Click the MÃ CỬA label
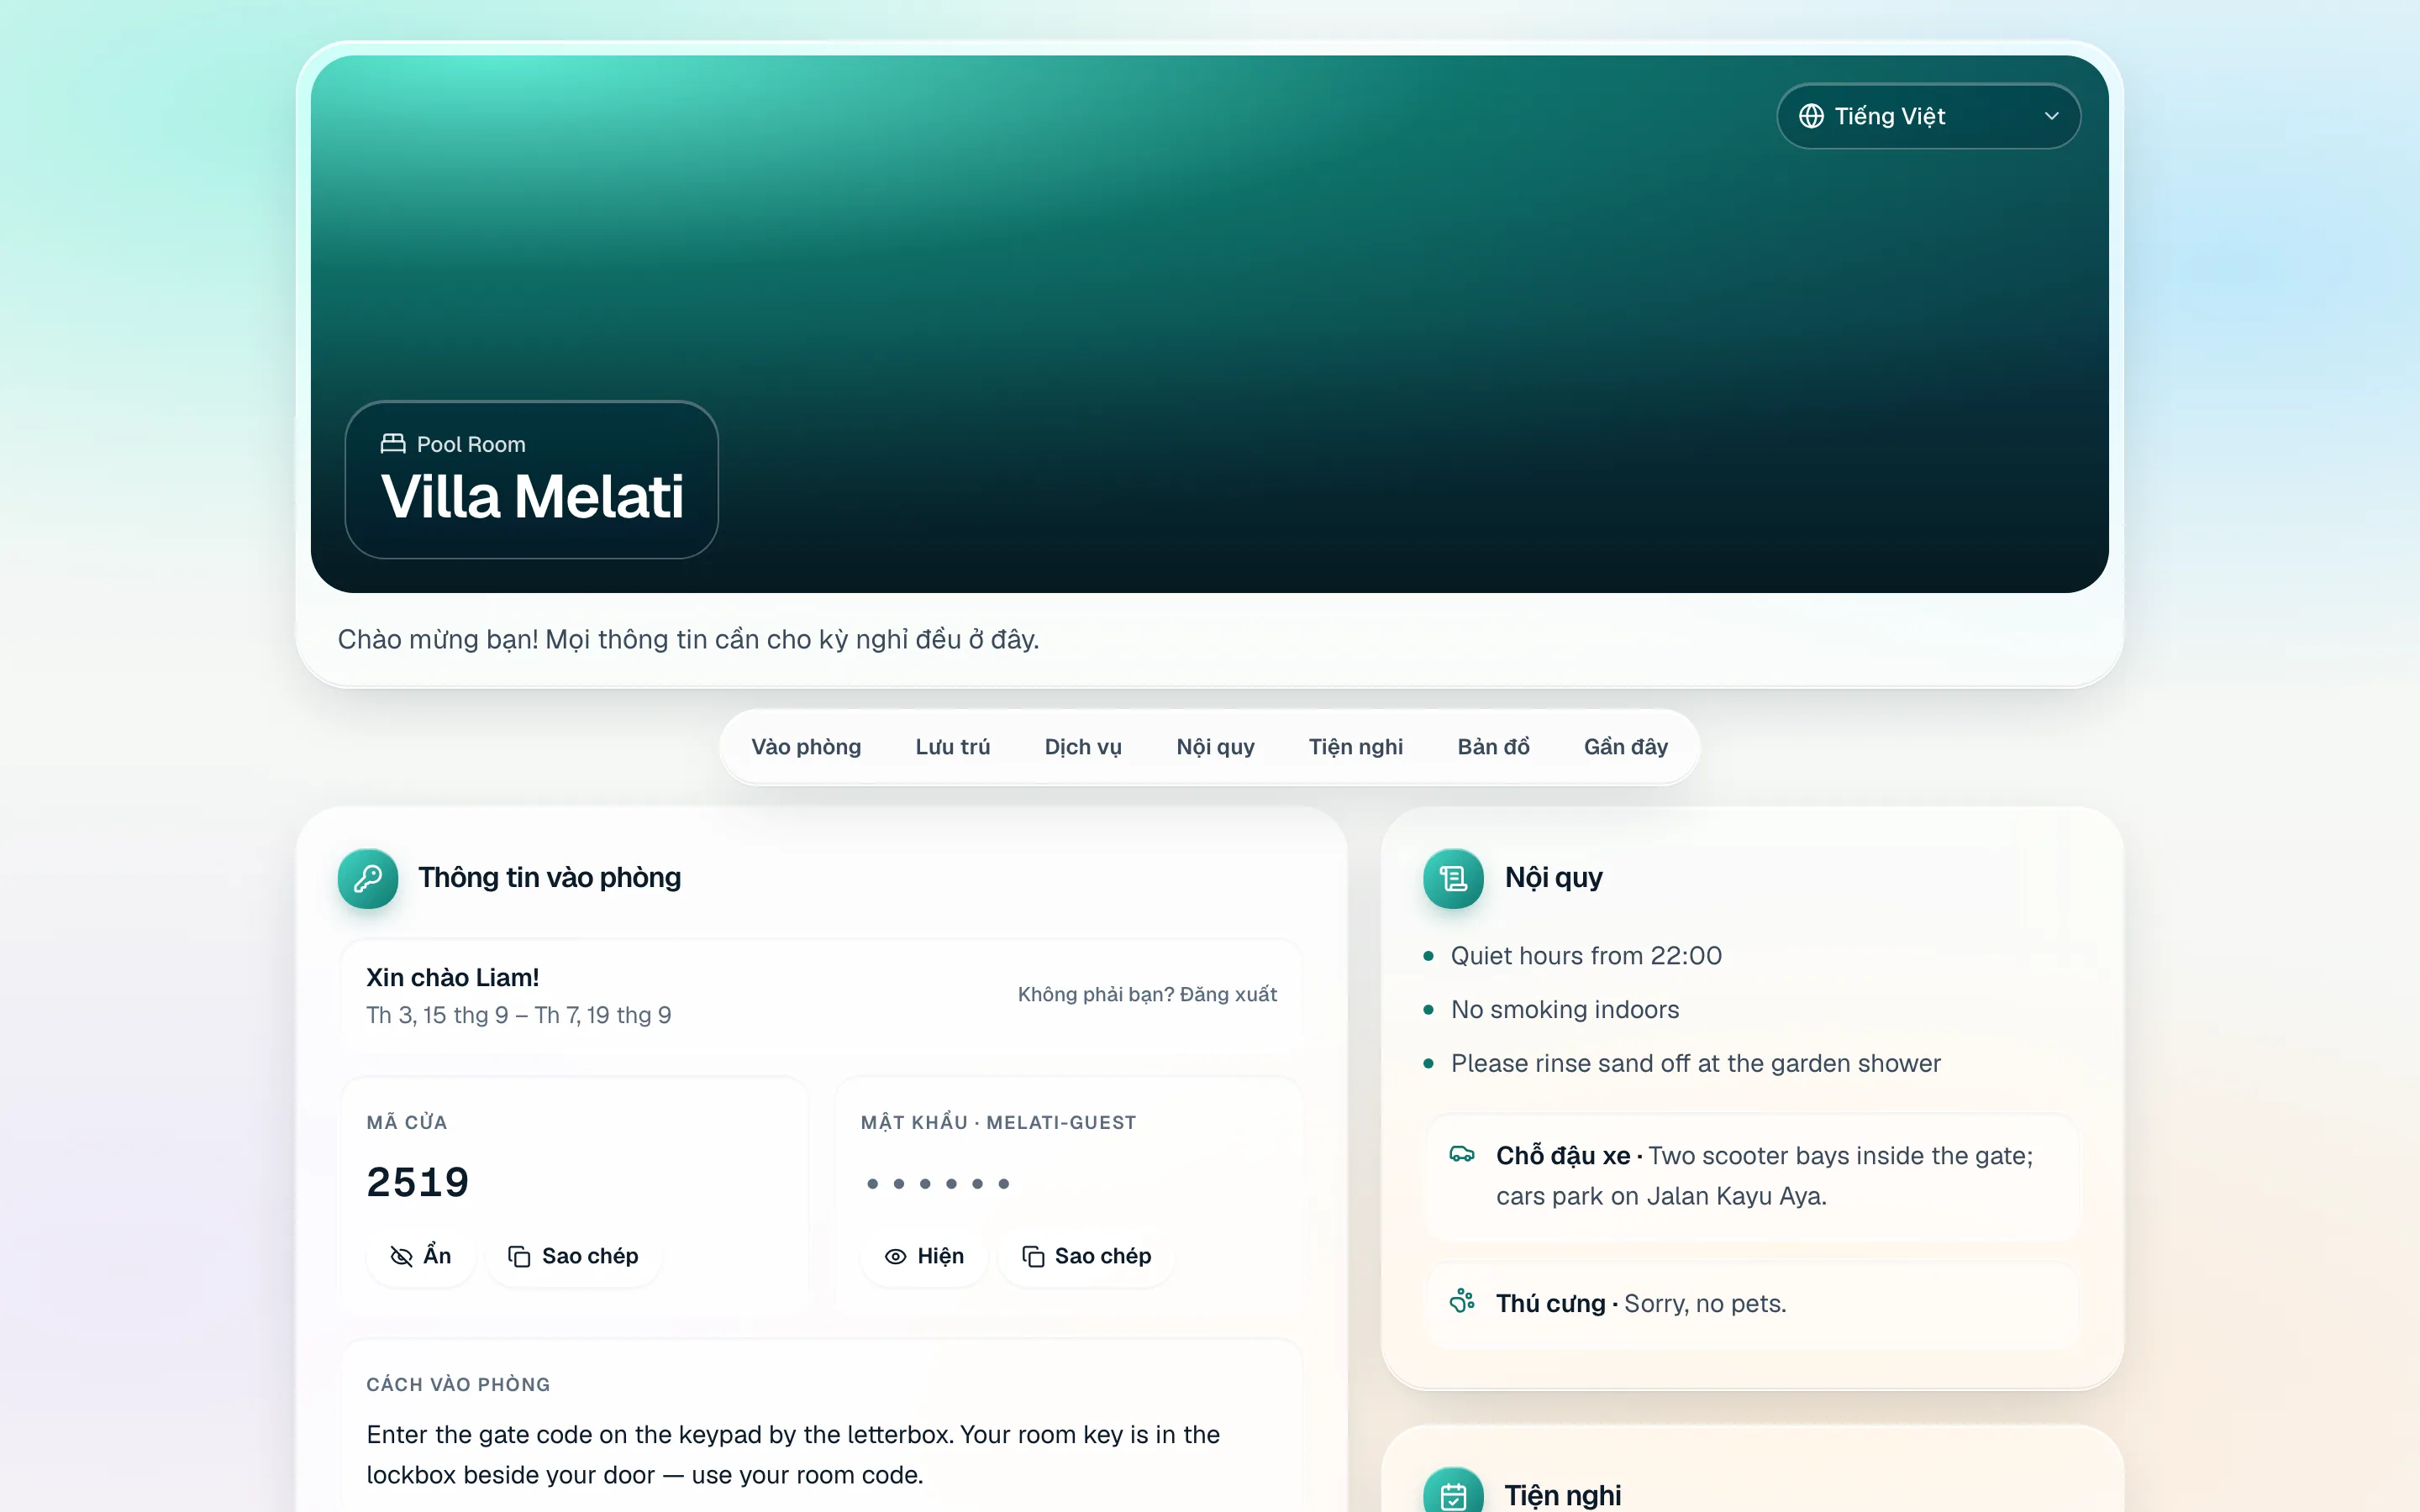 point(406,1122)
